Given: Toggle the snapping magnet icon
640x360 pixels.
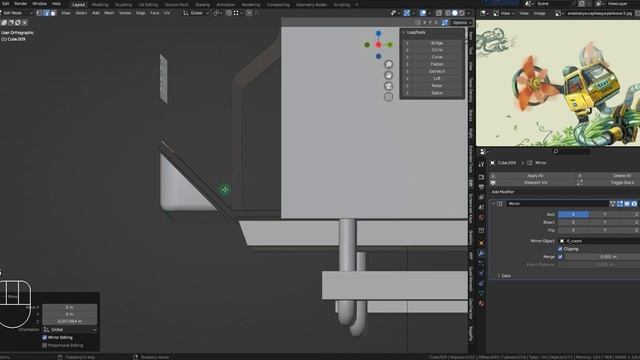Looking at the screenshot, I should tap(229, 13).
